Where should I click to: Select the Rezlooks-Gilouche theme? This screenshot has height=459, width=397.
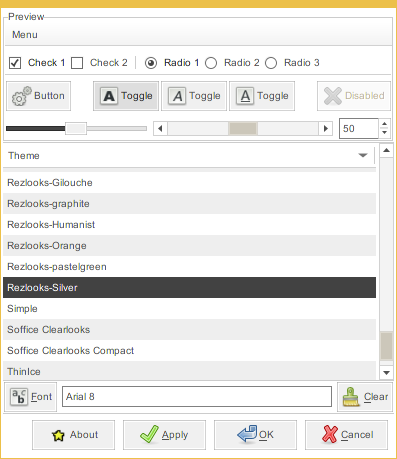click(189, 183)
